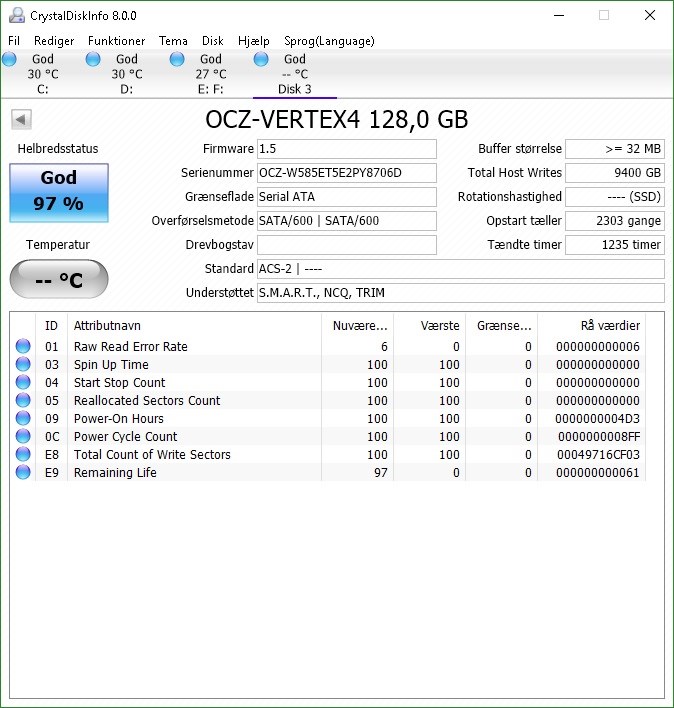The height and width of the screenshot is (708, 674).
Task: Click blue status orb for drive C:
Action: (9, 59)
